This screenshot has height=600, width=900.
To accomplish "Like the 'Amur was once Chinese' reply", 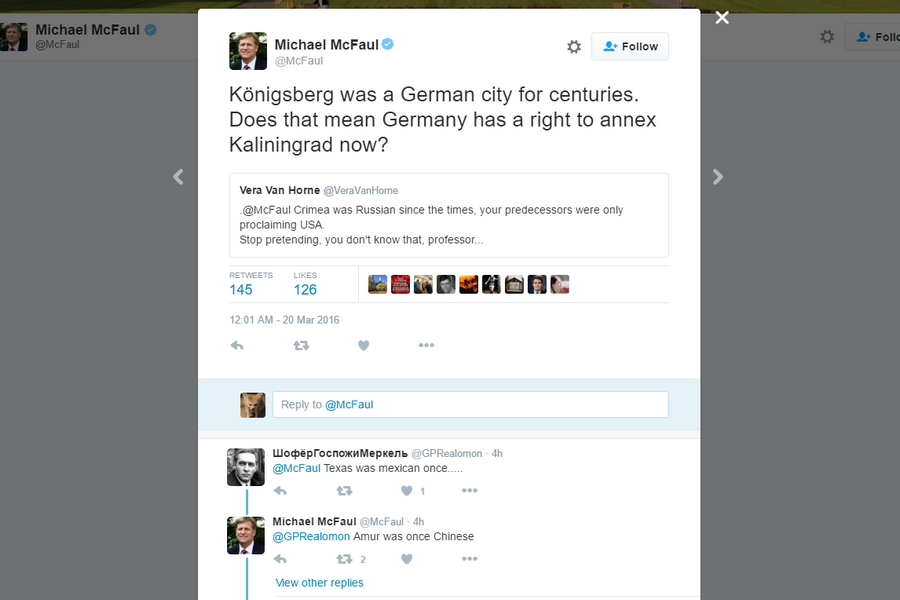I will click(407, 559).
